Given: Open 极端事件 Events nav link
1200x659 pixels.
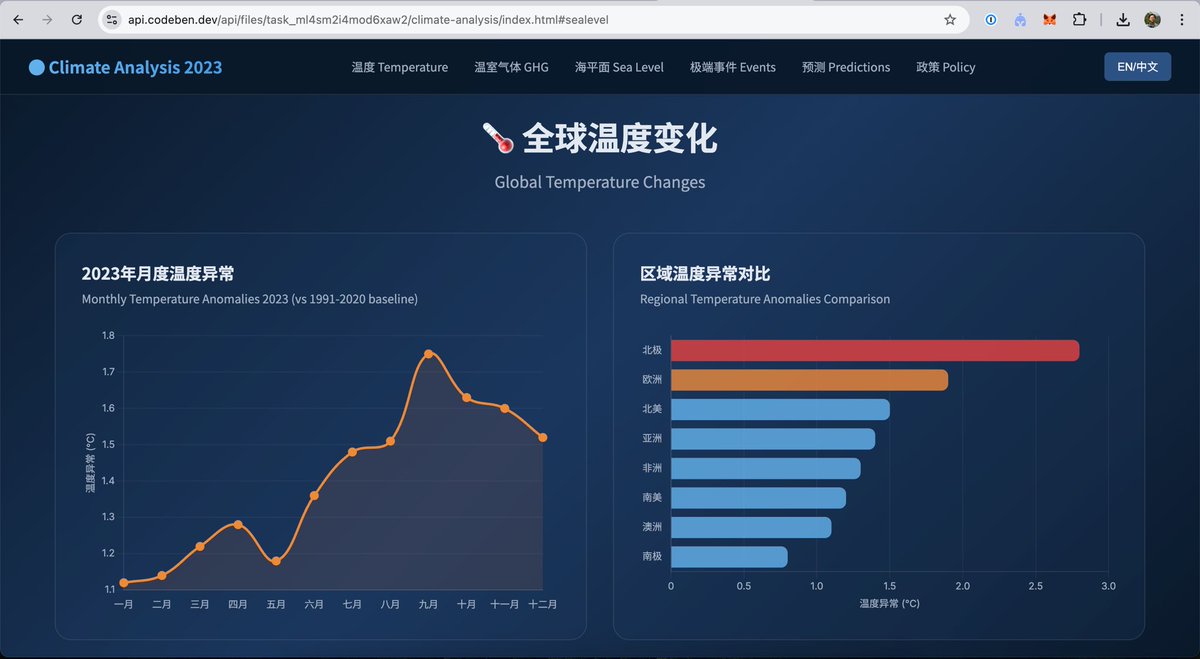Looking at the screenshot, I should [x=733, y=67].
